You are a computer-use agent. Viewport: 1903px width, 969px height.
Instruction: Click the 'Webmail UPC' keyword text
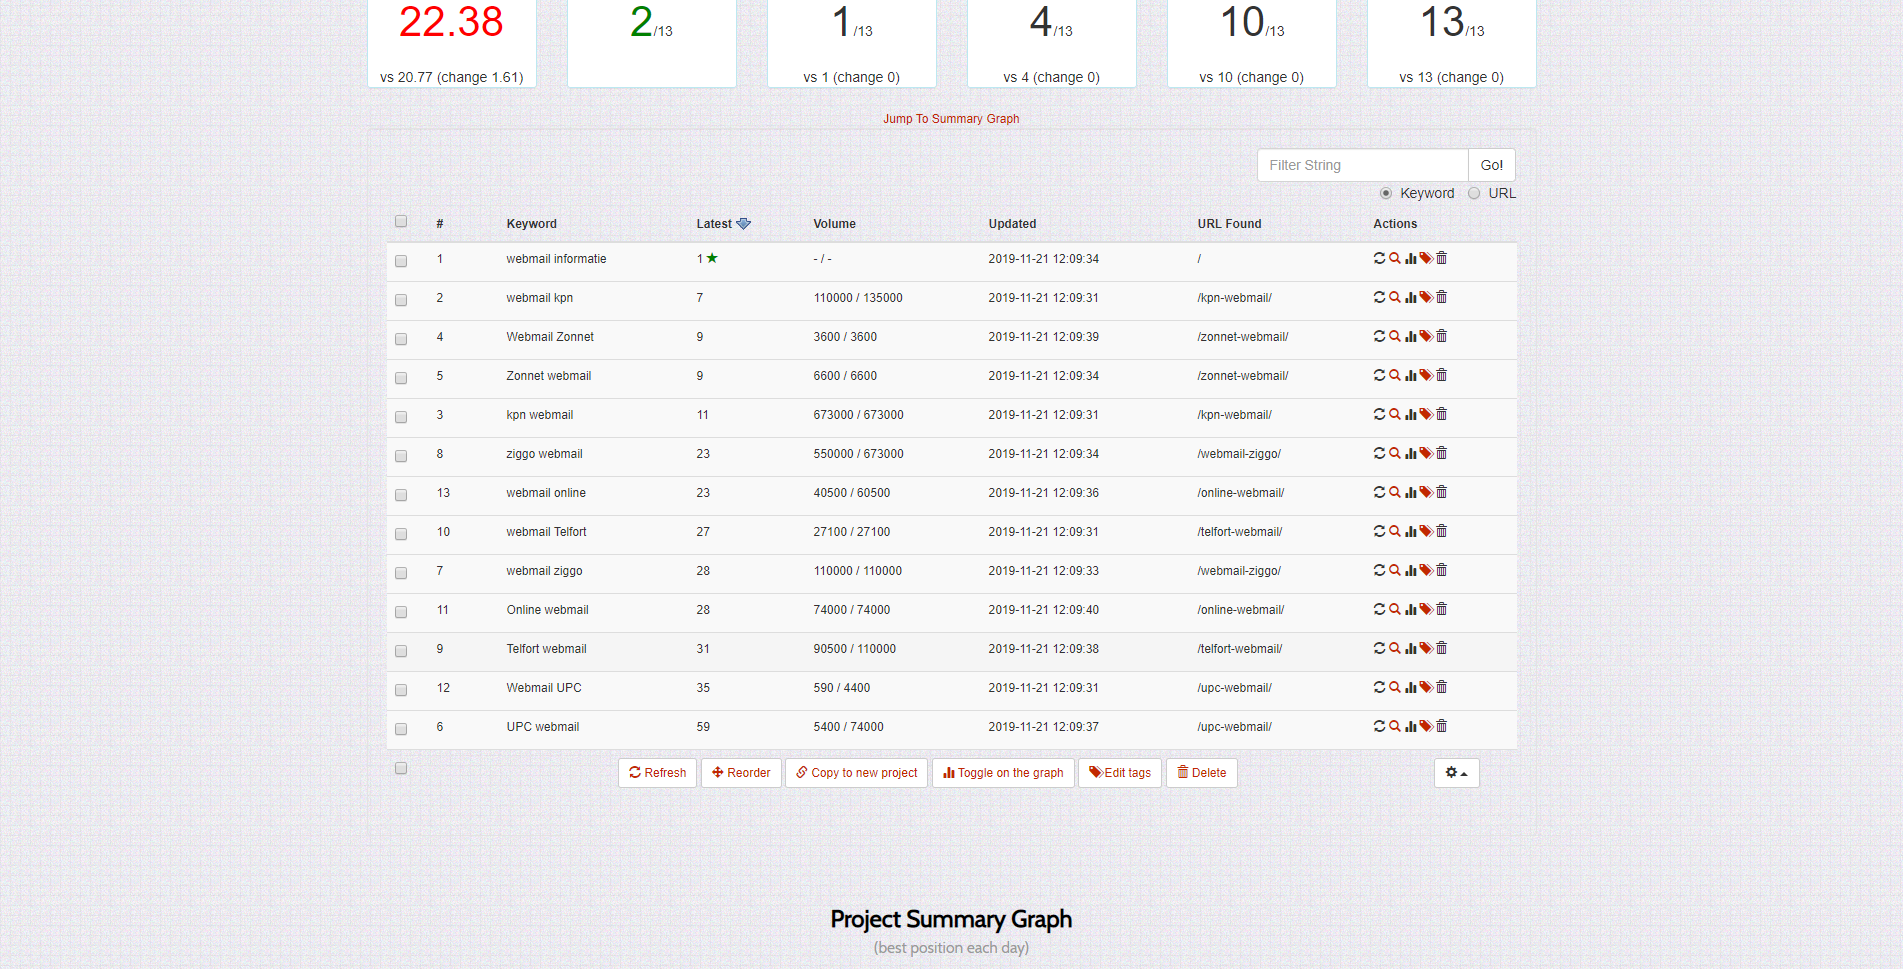pyautogui.click(x=544, y=688)
